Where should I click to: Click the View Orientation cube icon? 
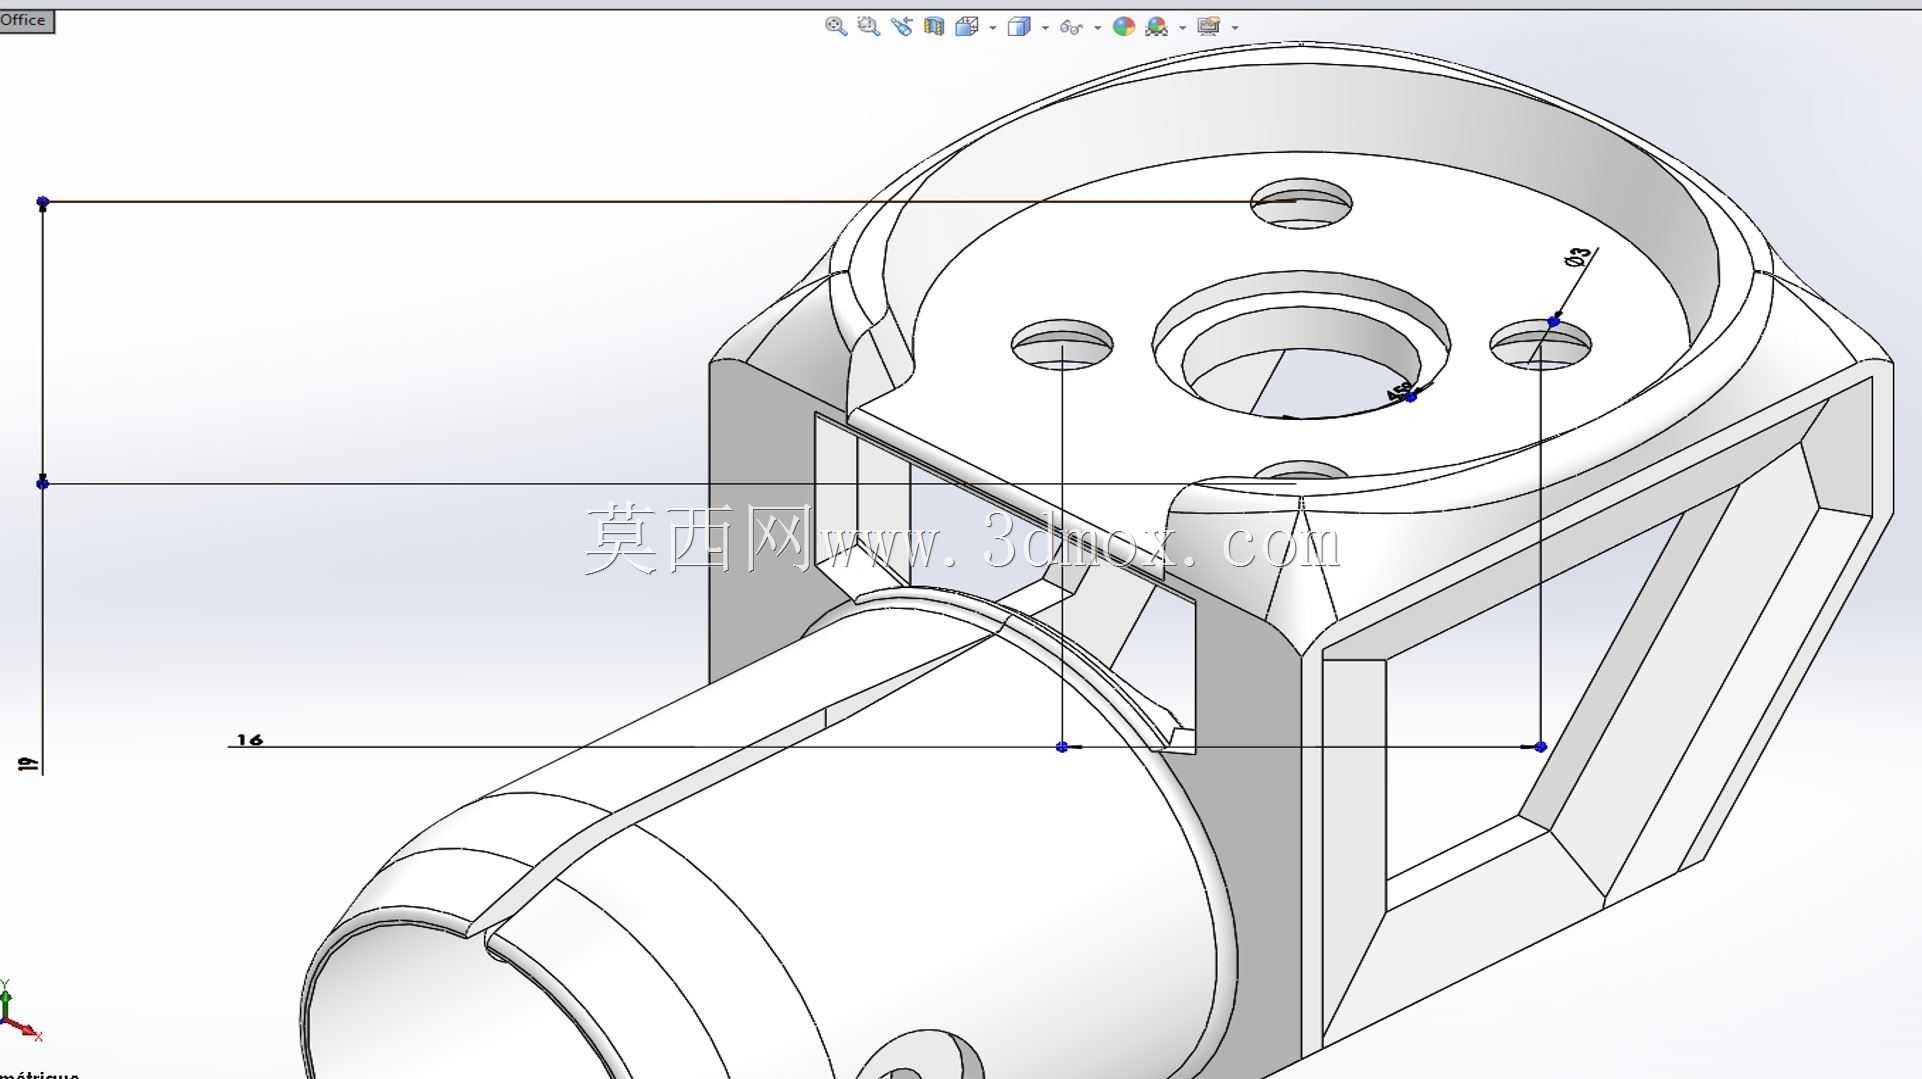point(967,27)
